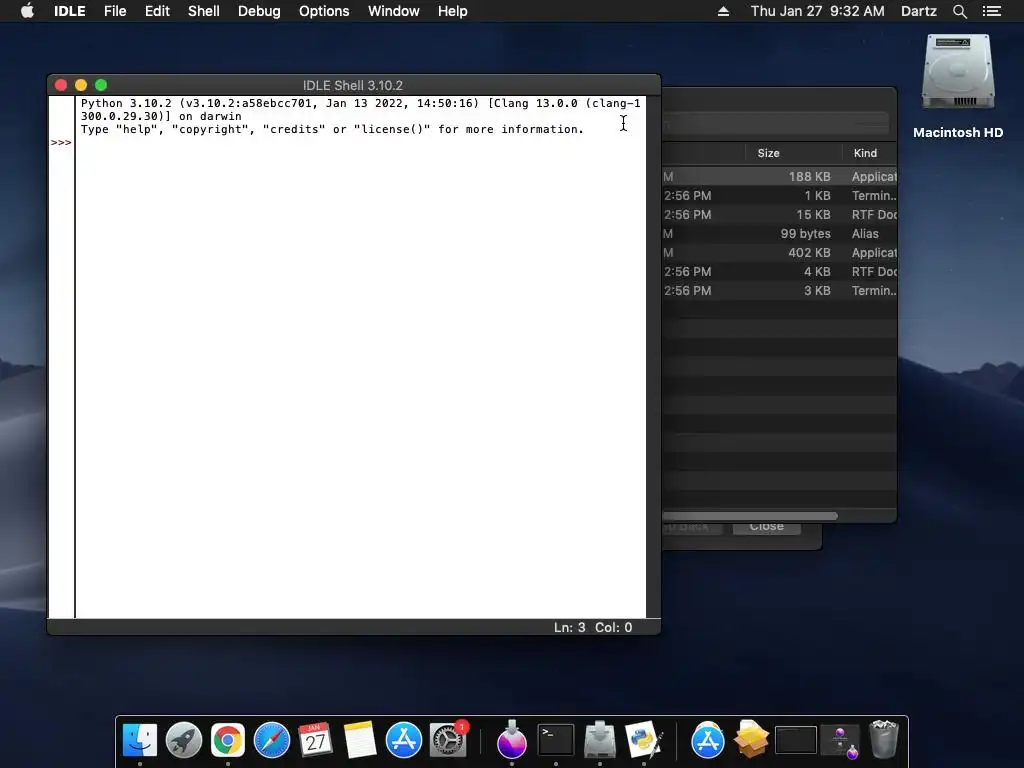Maximize the IDLE Shell with green button
This screenshot has width=1024, height=768.
click(101, 85)
